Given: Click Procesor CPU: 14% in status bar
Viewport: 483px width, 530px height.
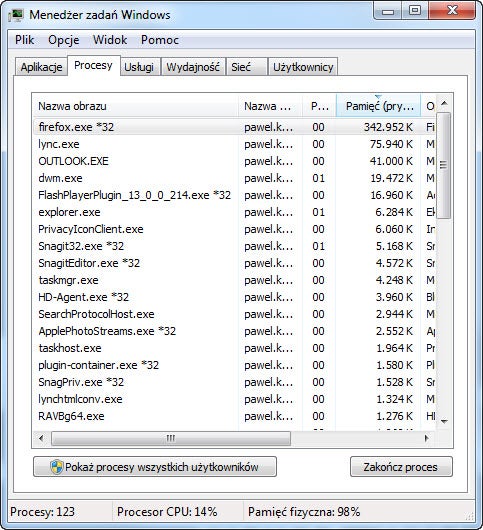Looking at the screenshot, I should coord(167,512).
